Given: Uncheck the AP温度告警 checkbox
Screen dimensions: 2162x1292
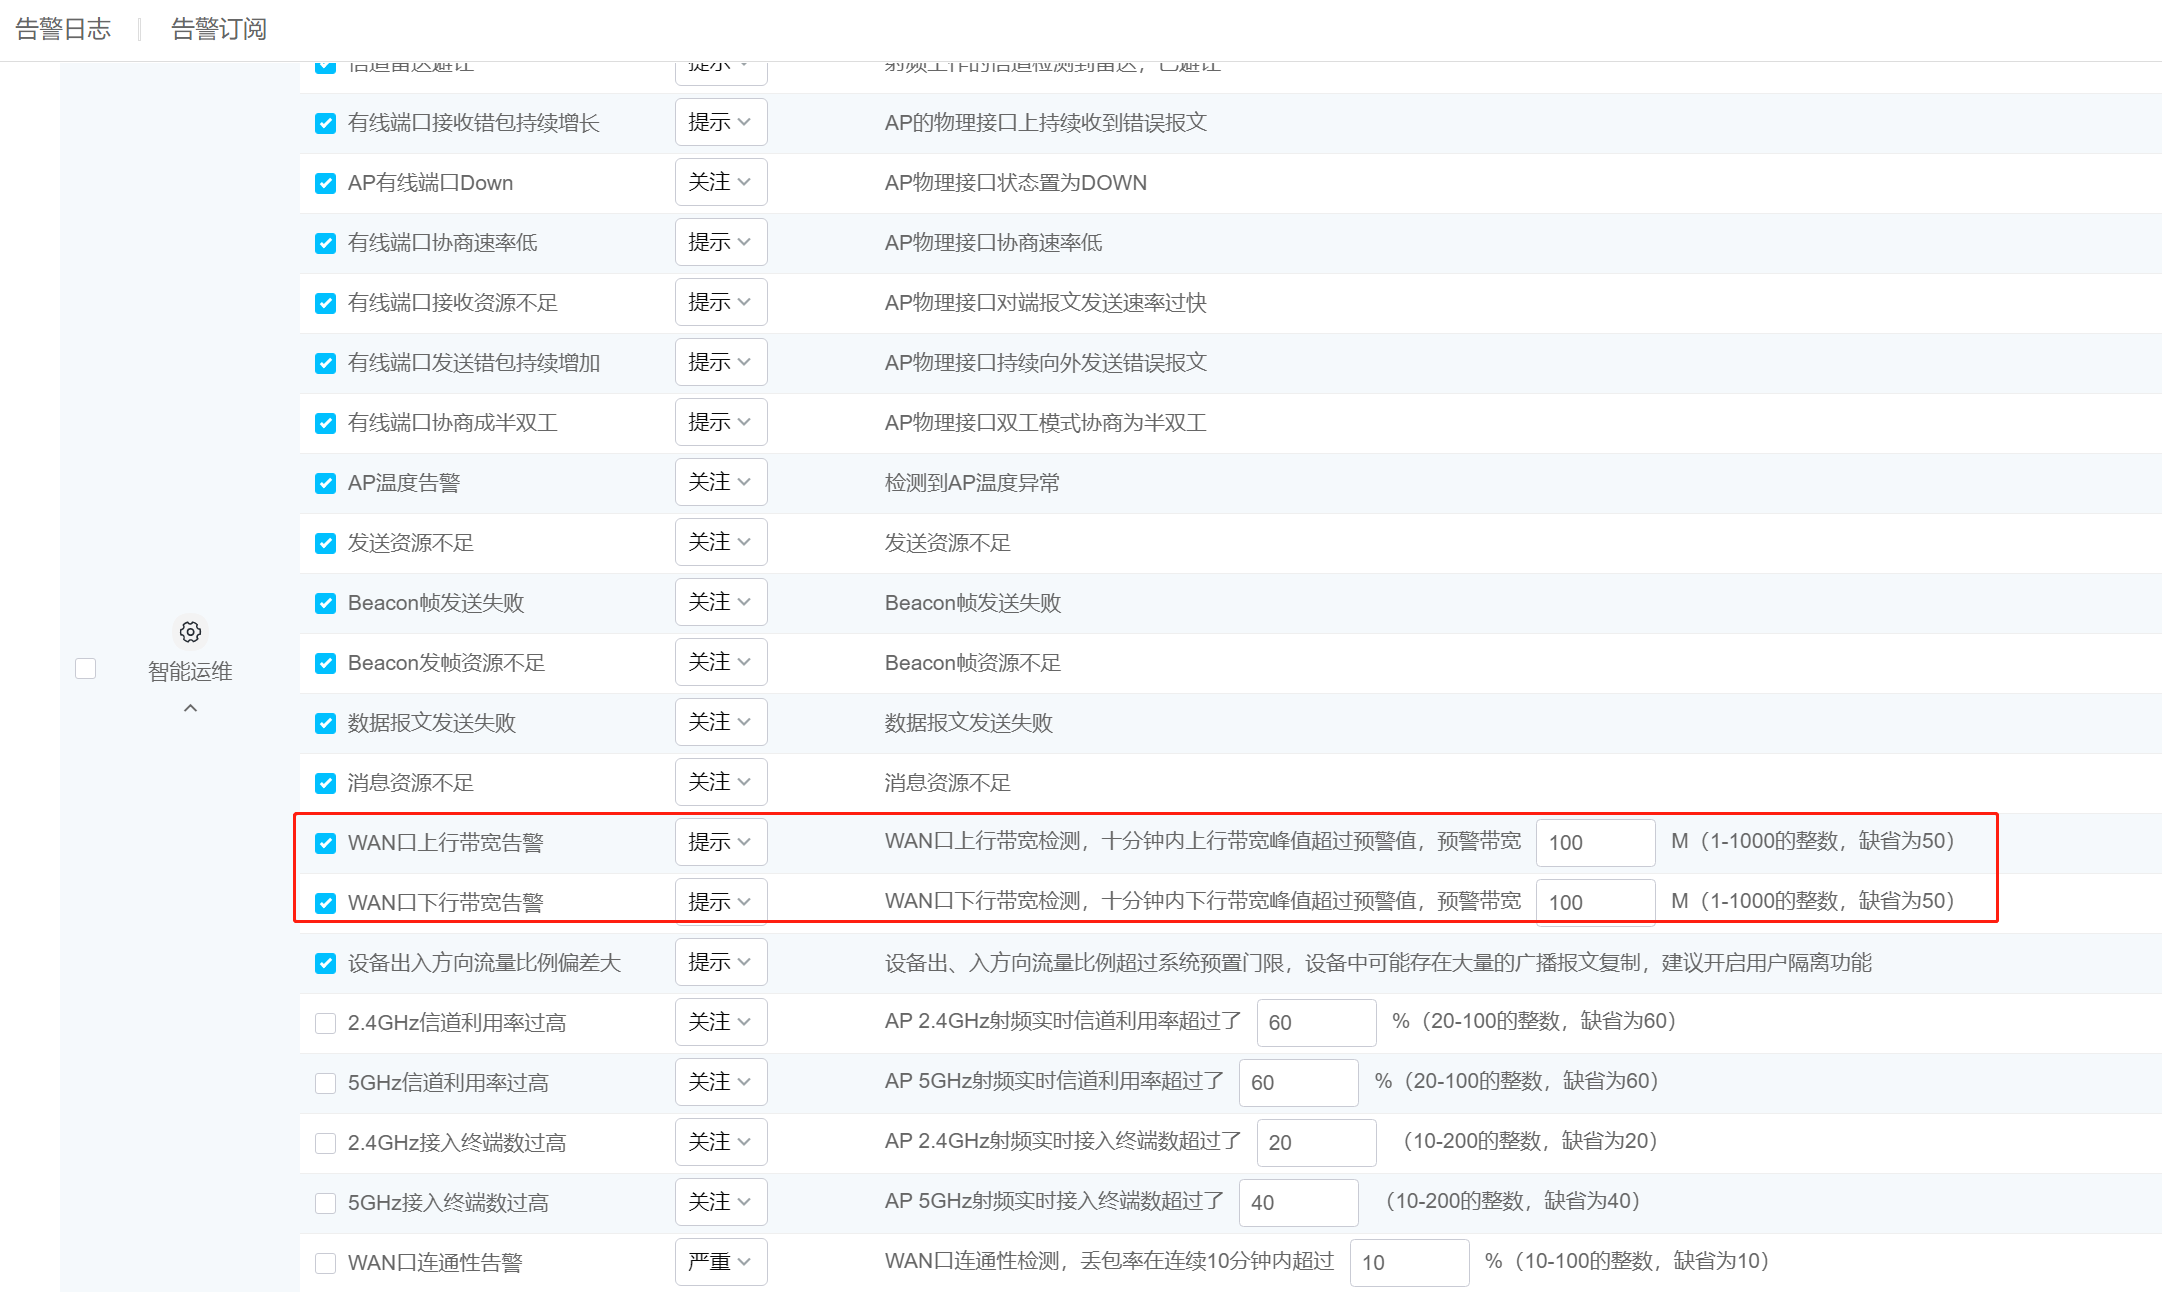Looking at the screenshot, I should click(325, 483).
